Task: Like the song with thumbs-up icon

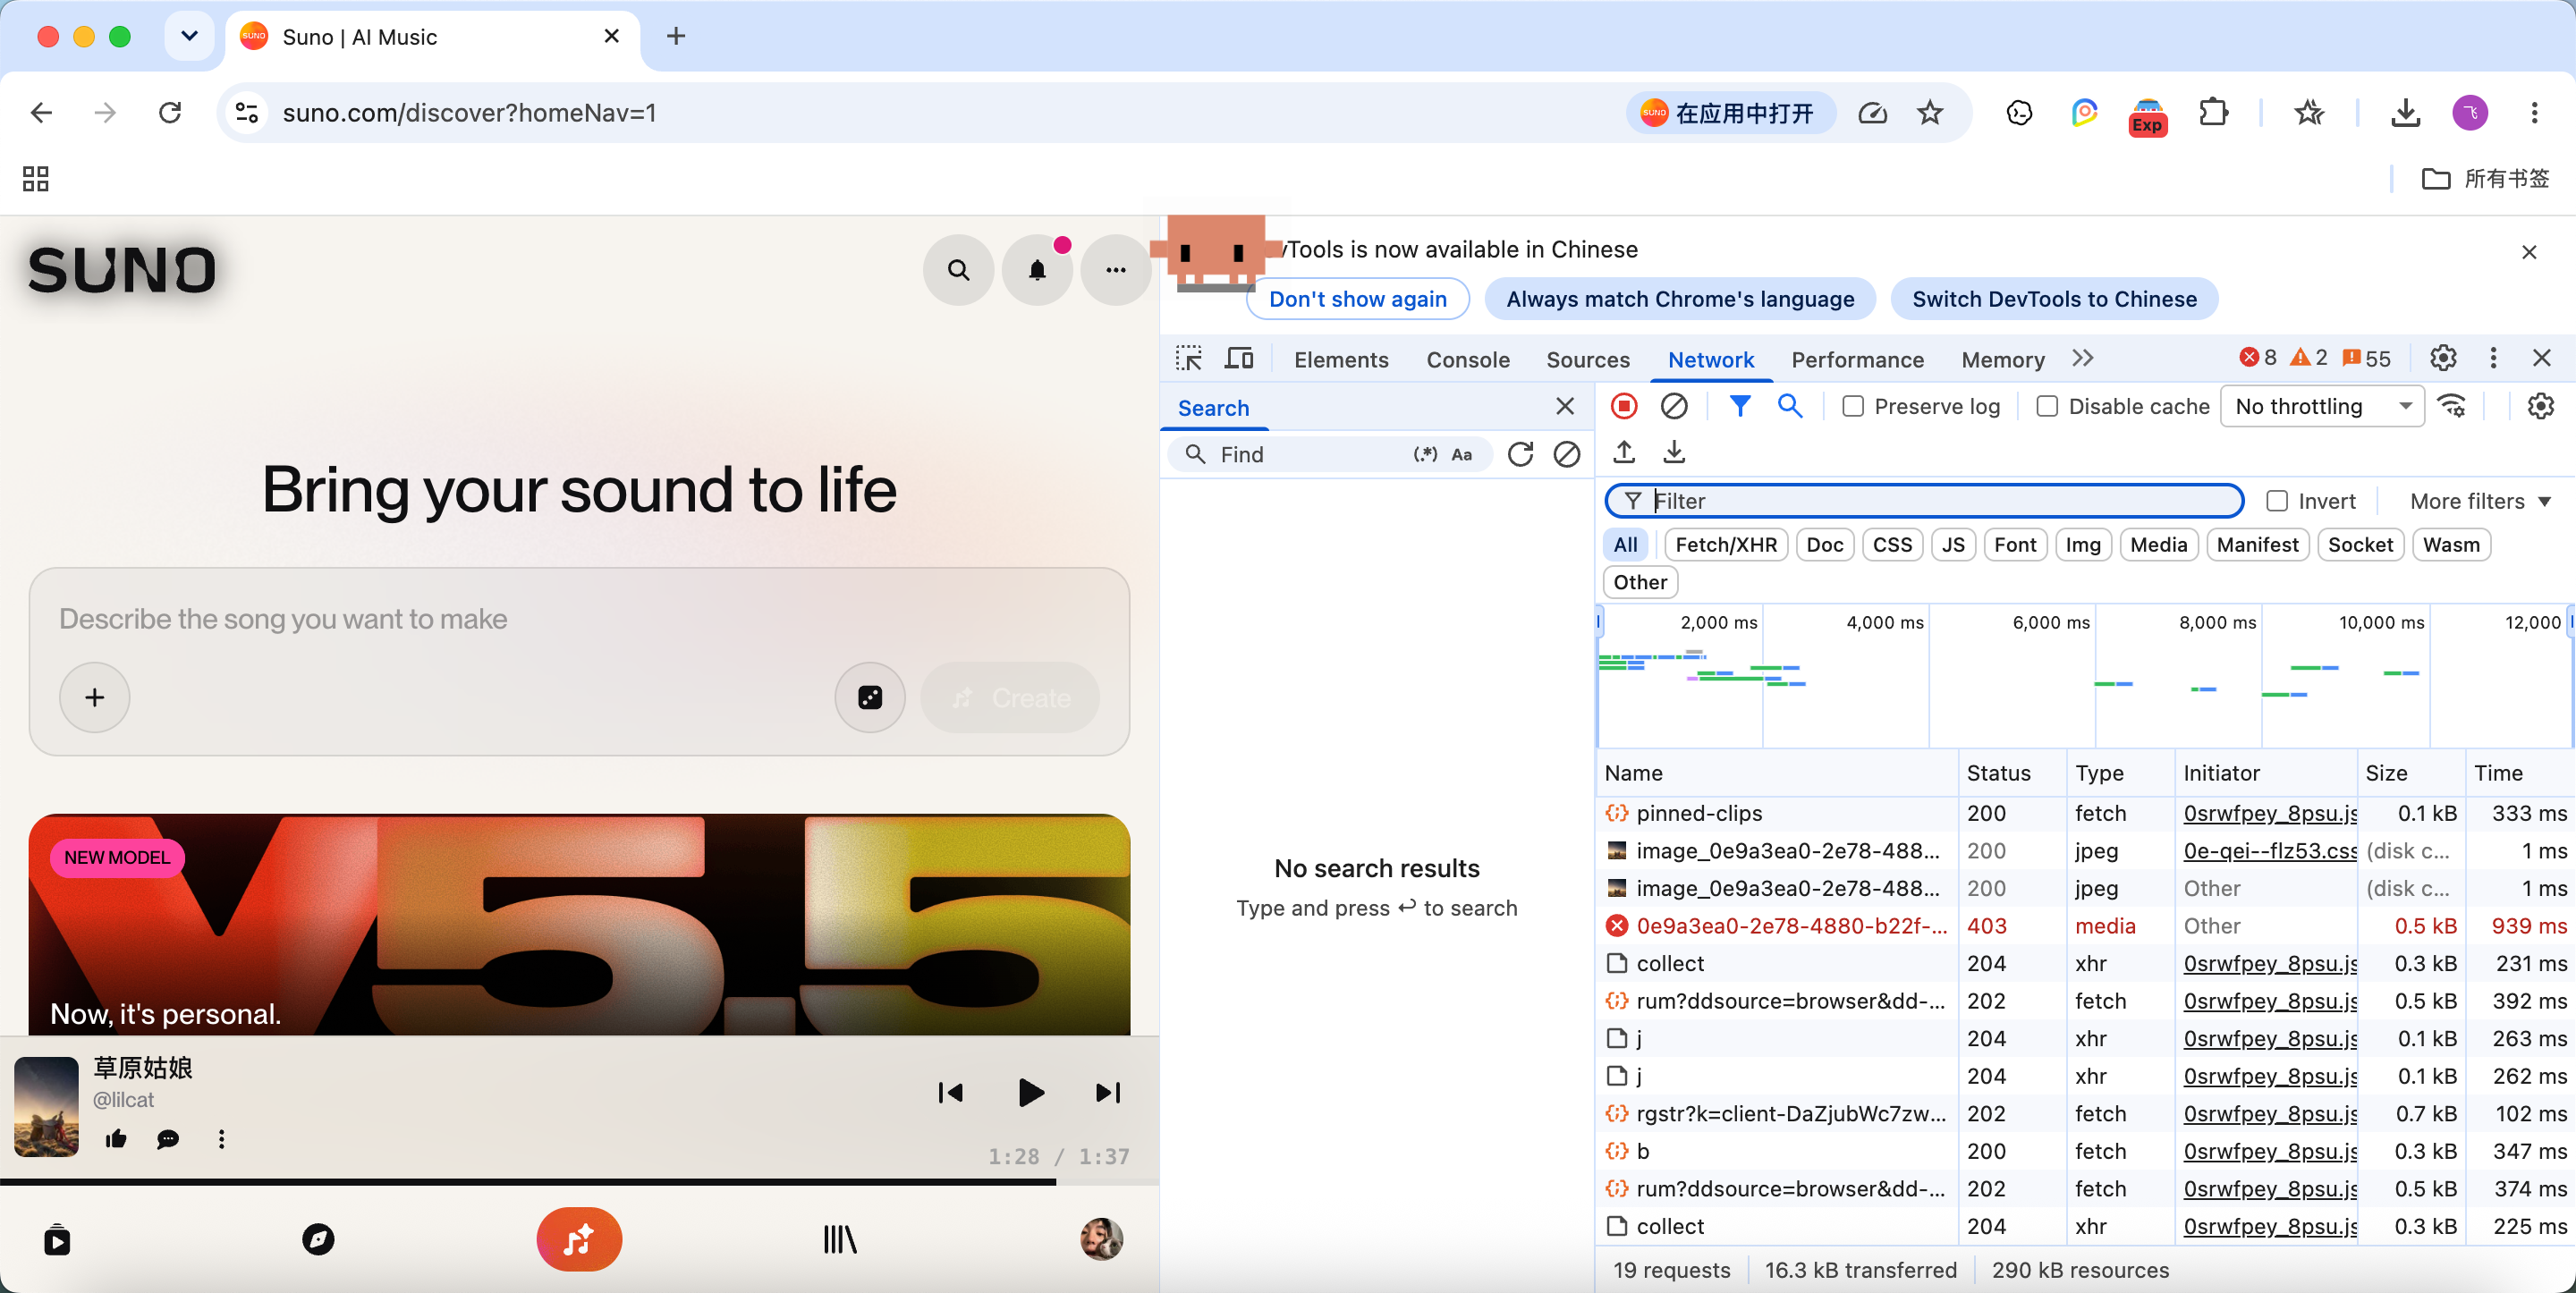Action: pos(116,1139)
